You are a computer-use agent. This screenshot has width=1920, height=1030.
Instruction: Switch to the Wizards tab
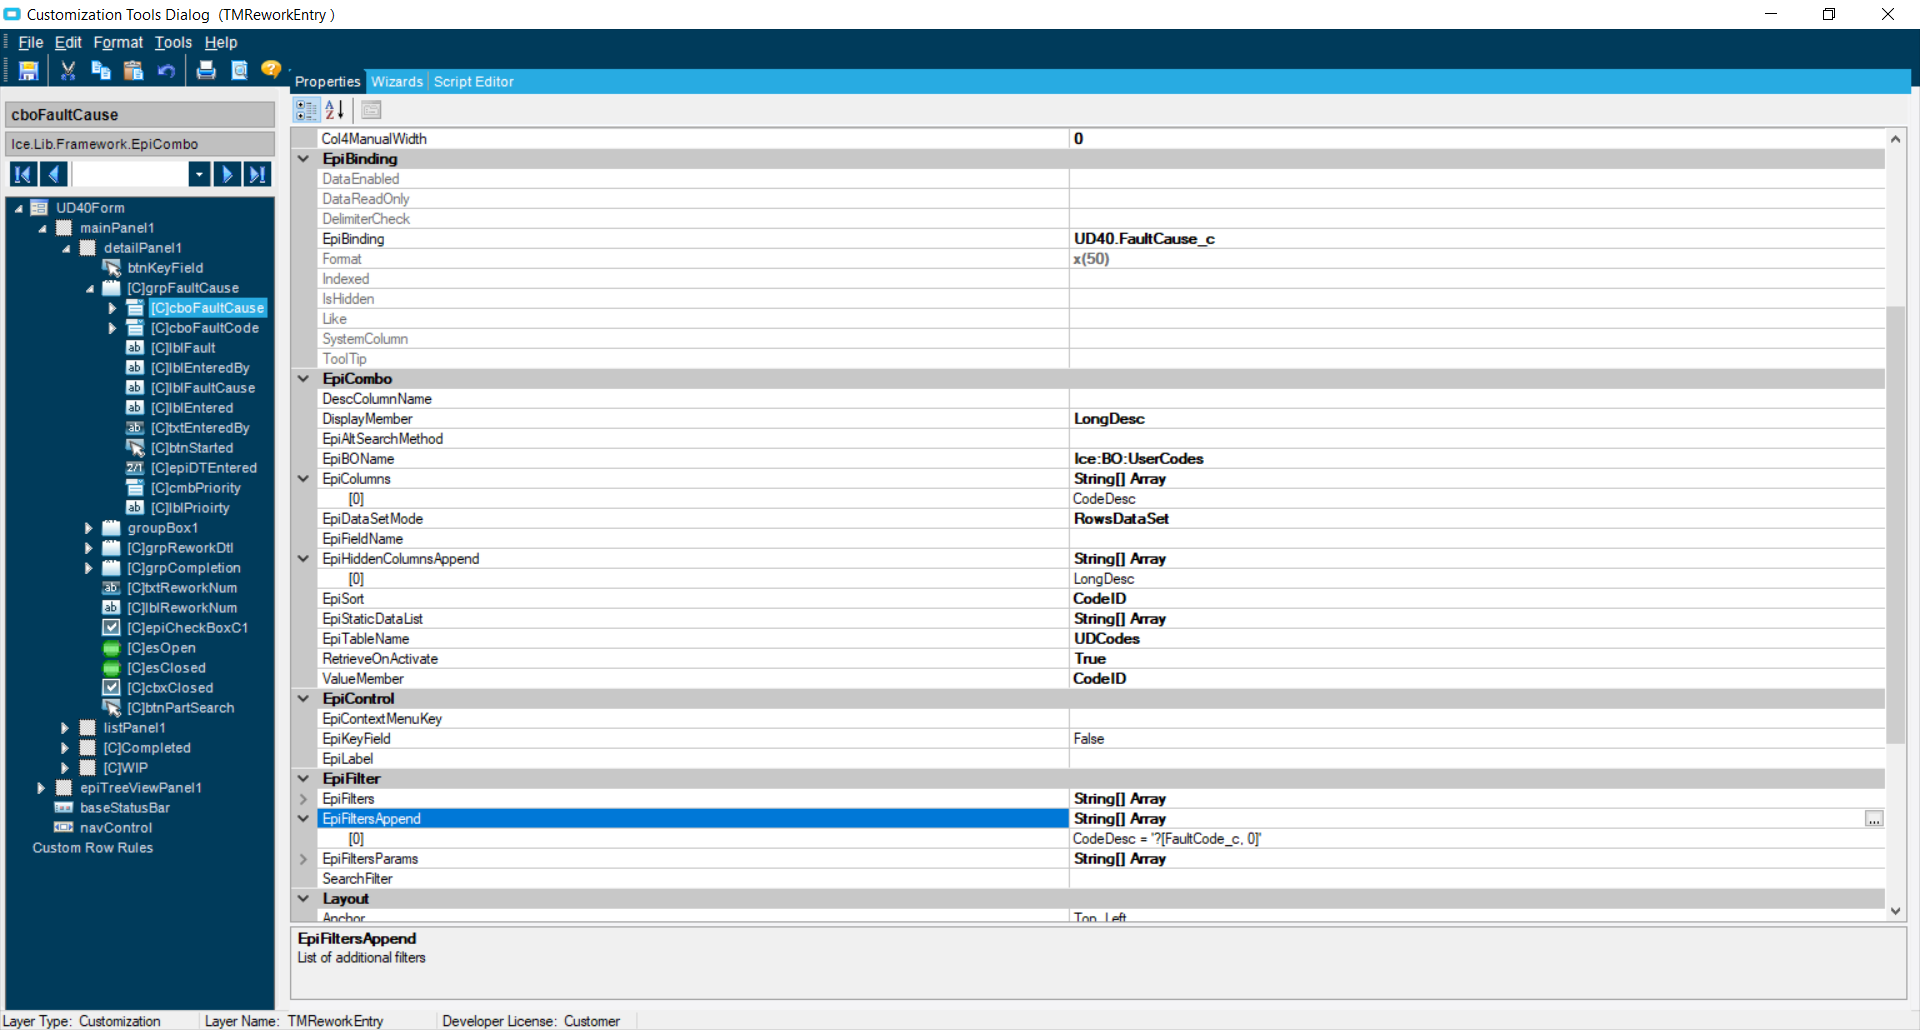point(397,82)
